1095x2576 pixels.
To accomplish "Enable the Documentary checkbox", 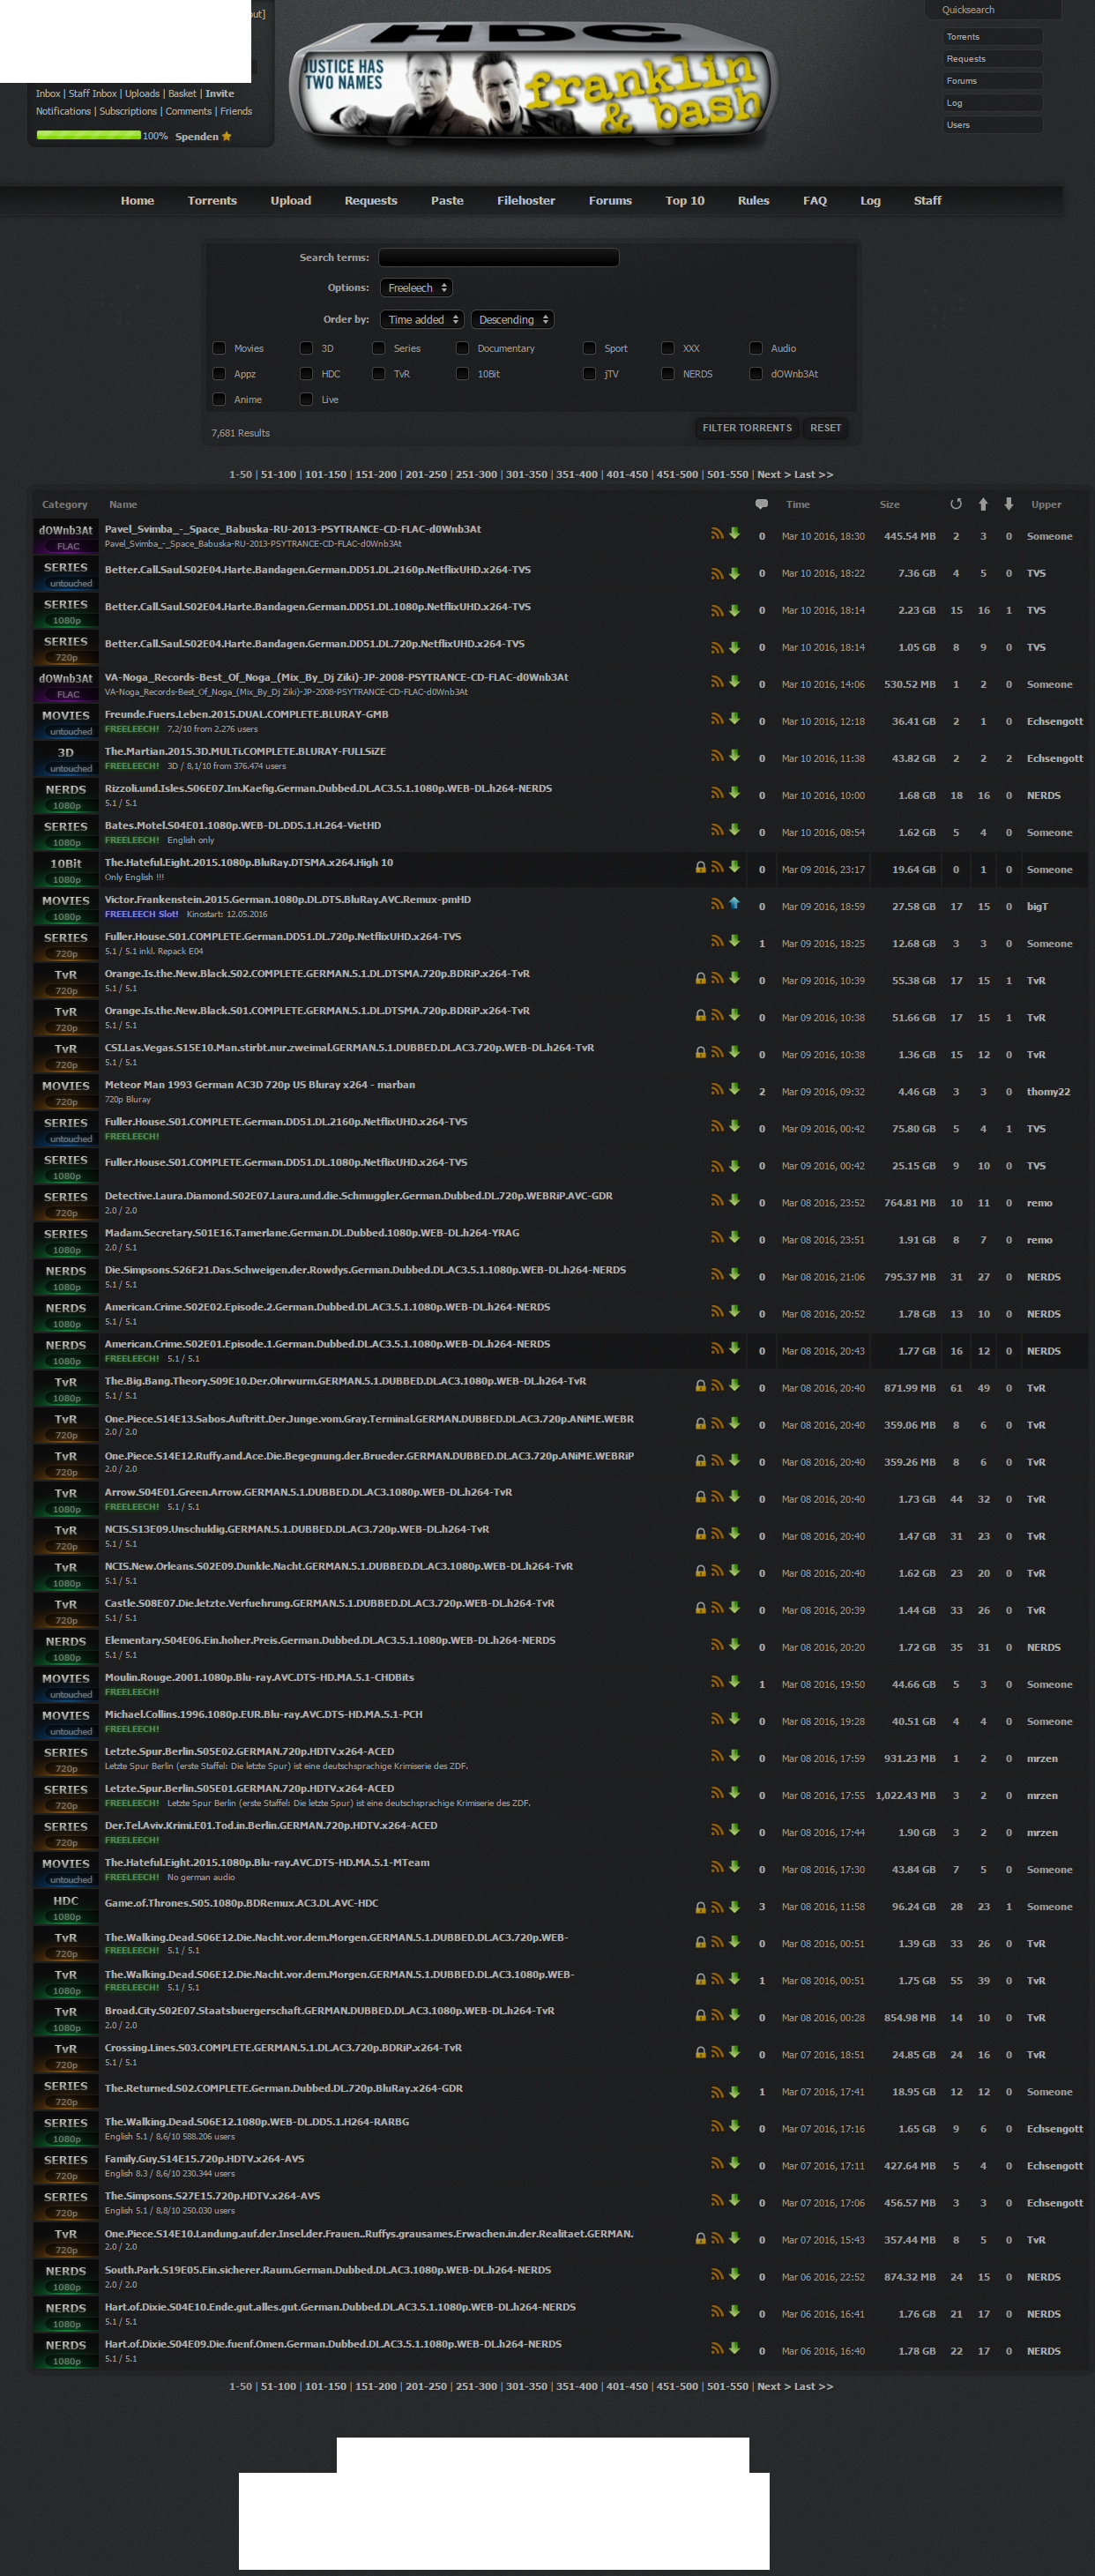I will click(462, 348).
